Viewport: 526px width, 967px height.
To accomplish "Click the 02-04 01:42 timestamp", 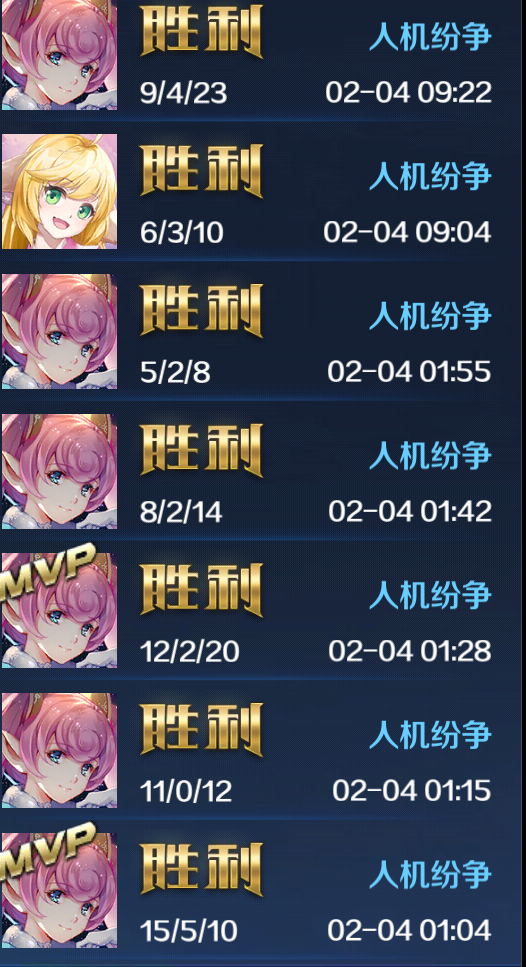I will [x=410, y=512].
